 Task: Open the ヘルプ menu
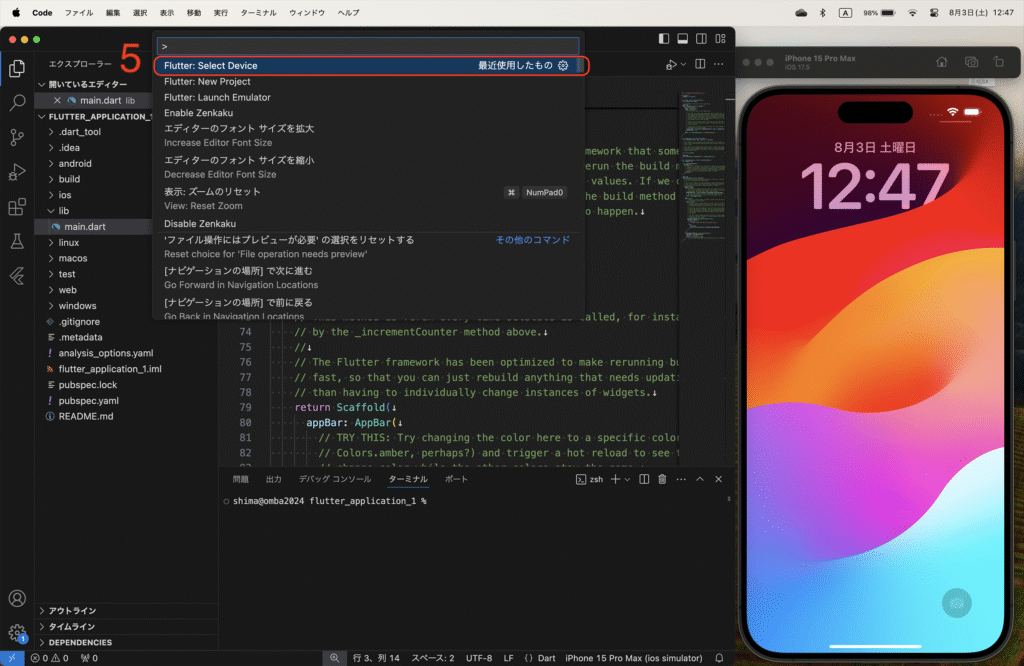coord(348,12)
